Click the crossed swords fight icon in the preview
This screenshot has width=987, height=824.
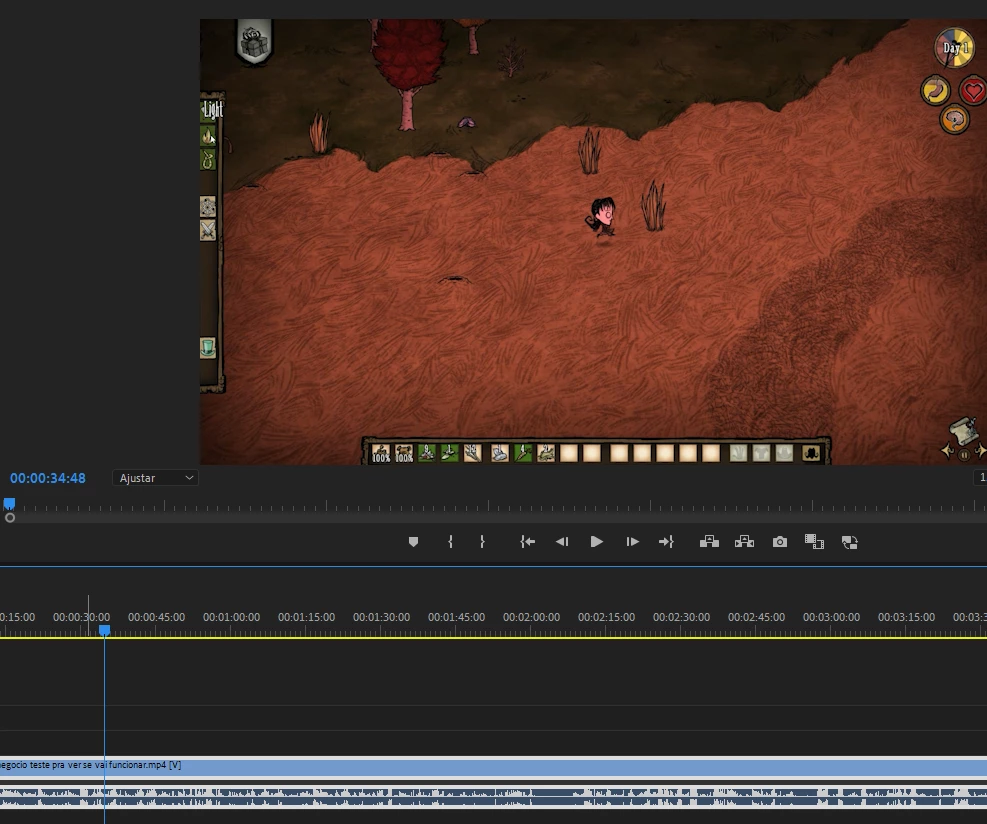pyautogui.click(x=208, y=230)
